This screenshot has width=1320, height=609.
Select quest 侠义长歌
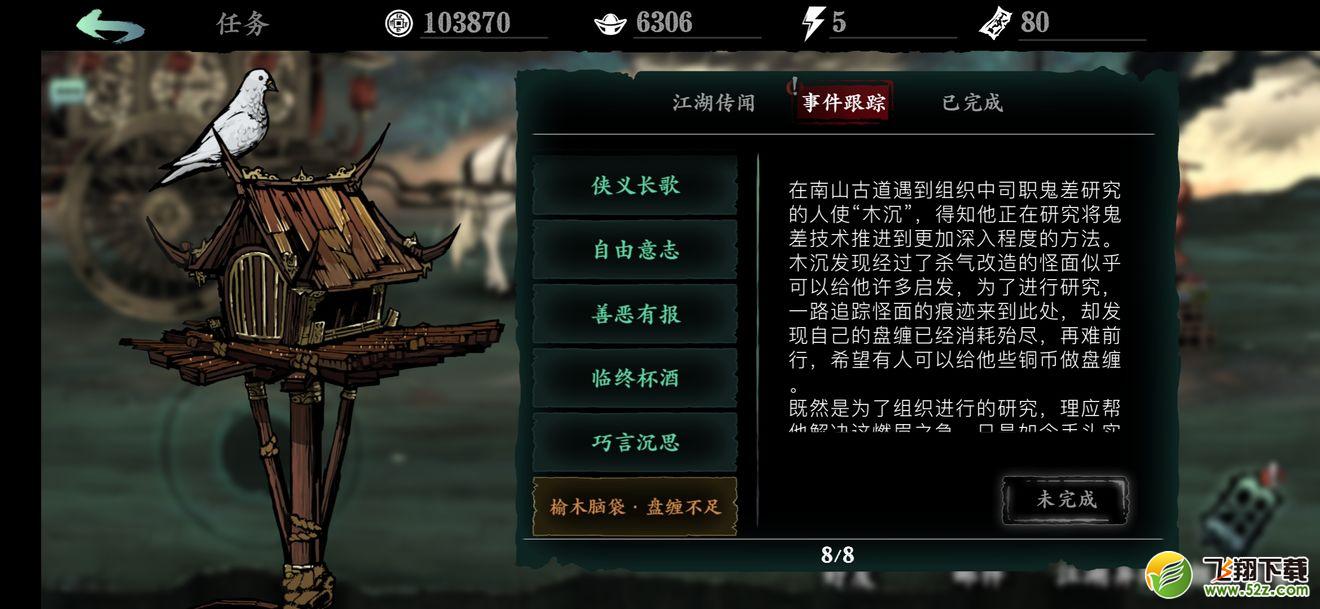click(635, 186)
